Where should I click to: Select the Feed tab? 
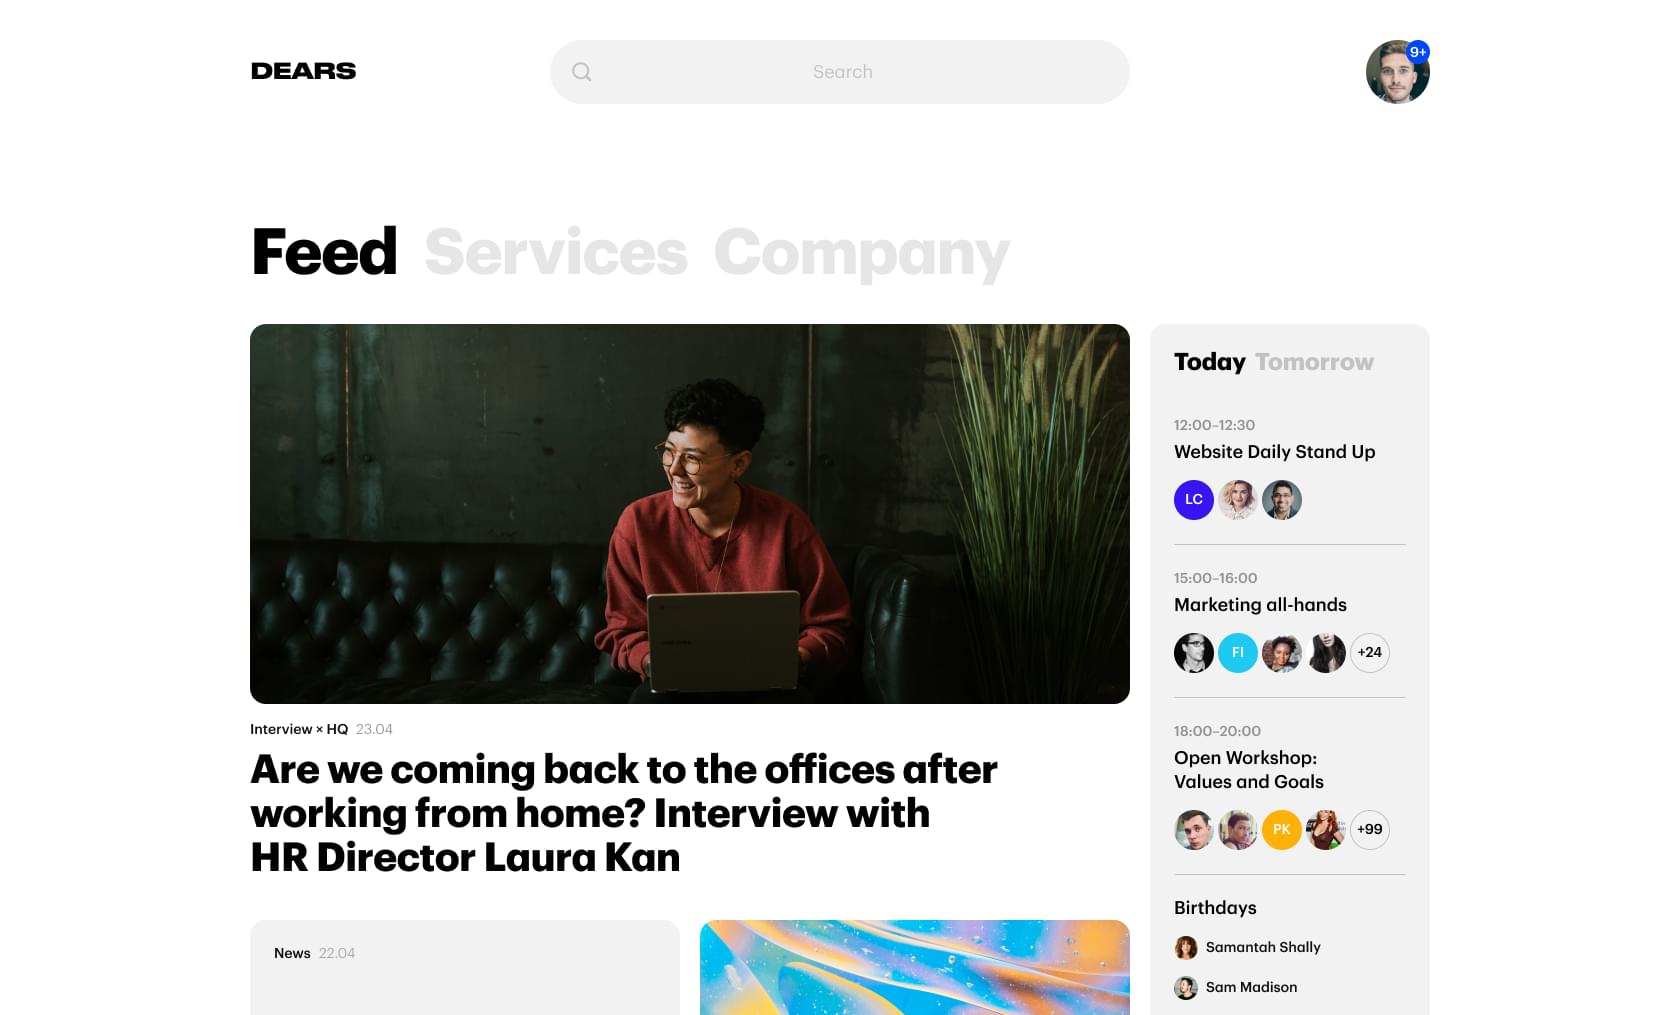click(x=324, y=252)
